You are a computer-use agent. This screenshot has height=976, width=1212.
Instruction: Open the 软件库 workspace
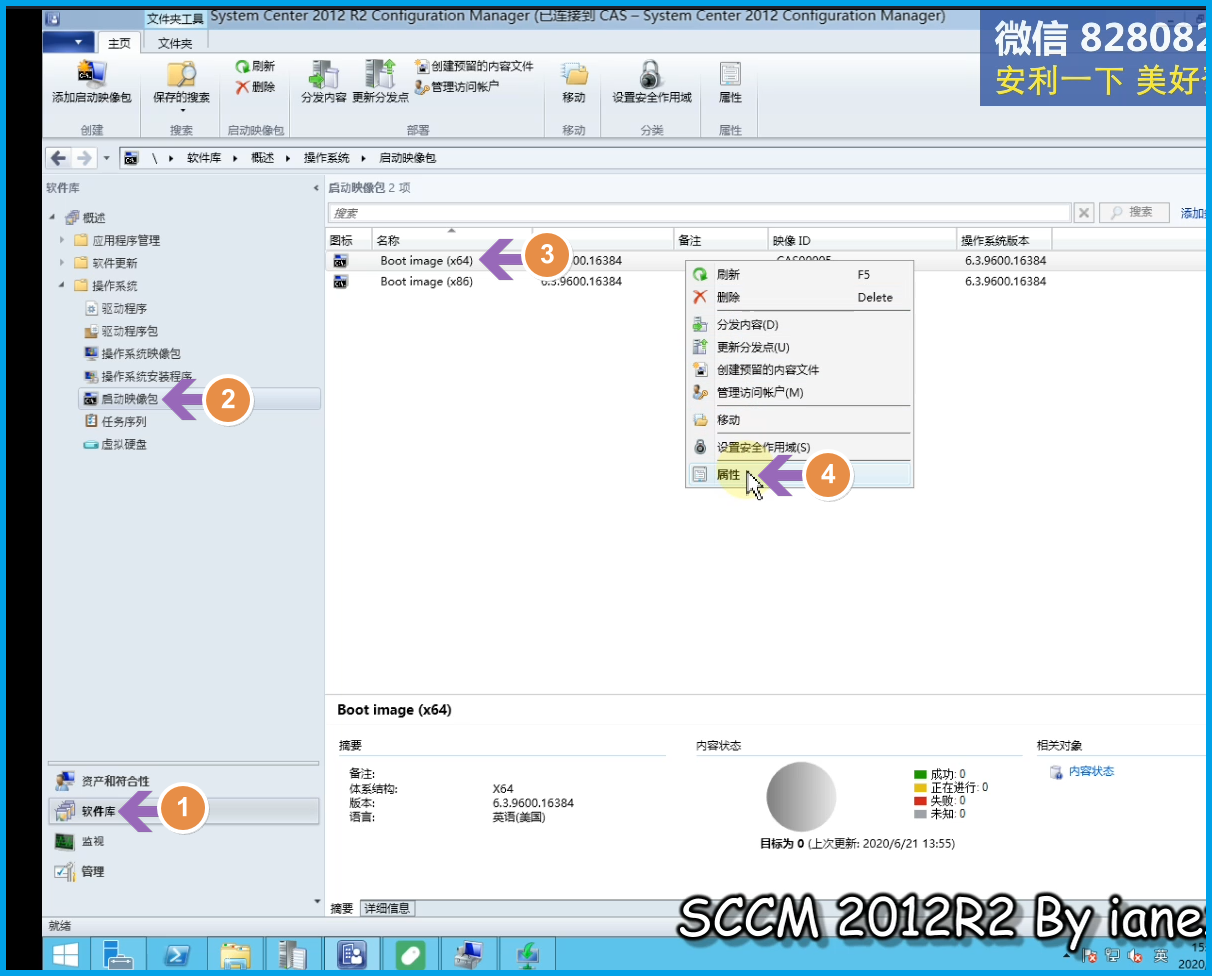click(185, 811)
